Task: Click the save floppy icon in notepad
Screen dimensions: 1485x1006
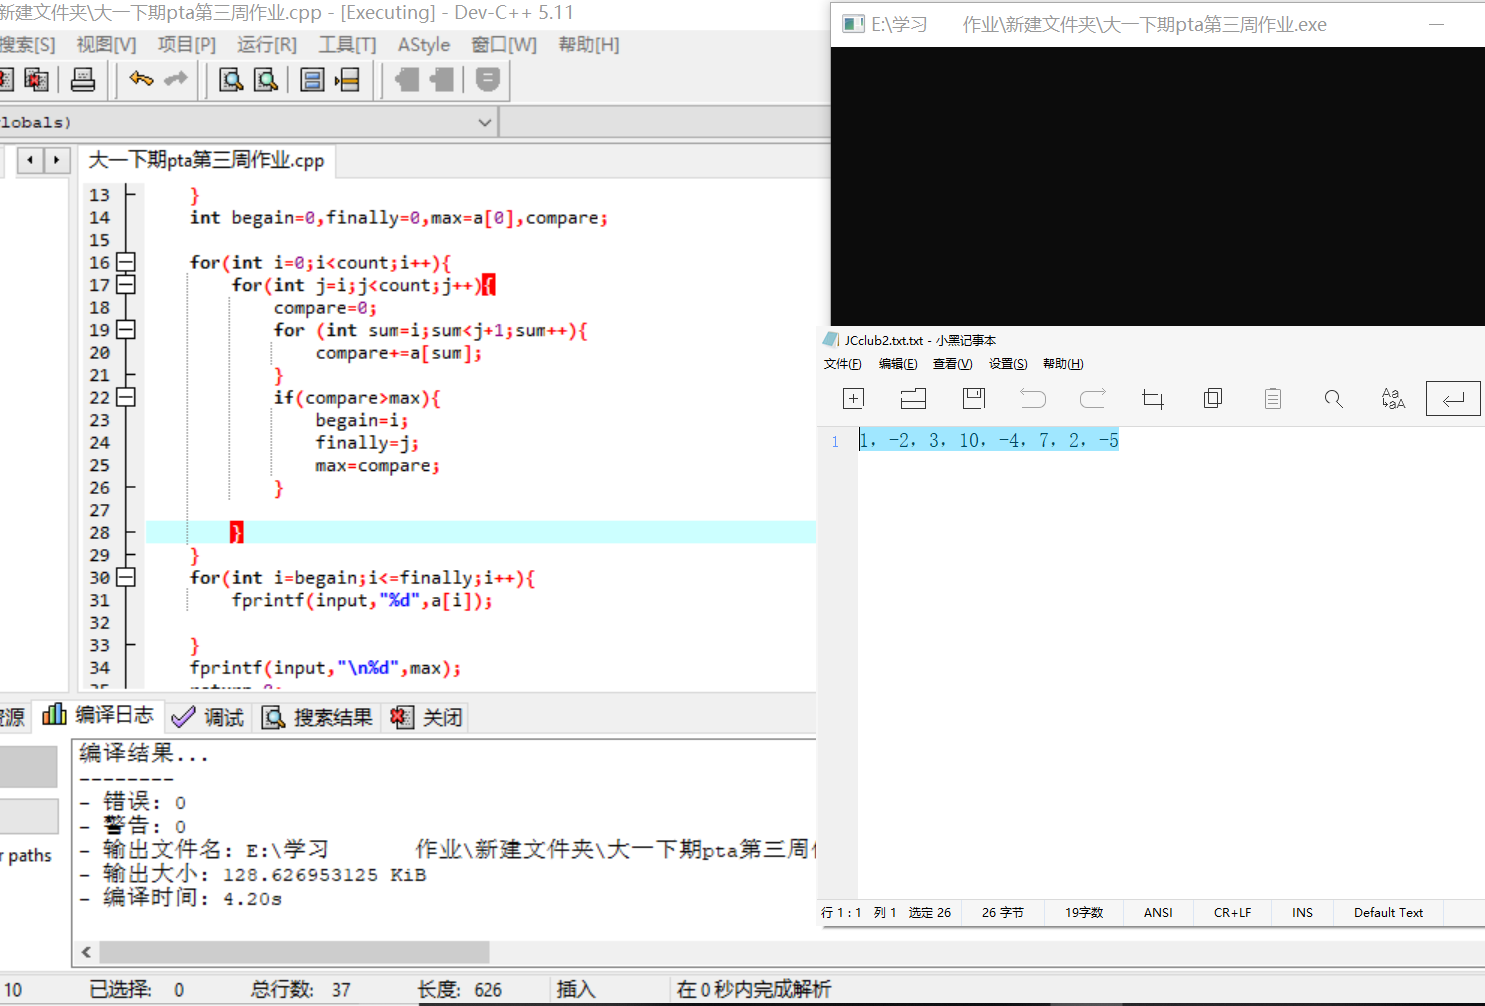Action: 974,399
